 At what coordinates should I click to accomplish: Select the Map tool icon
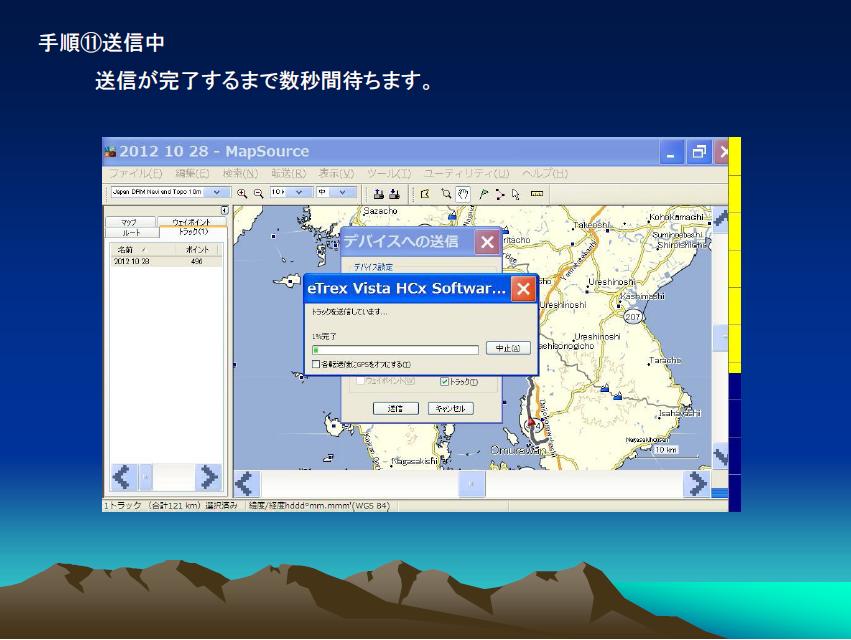pos(425,193)
